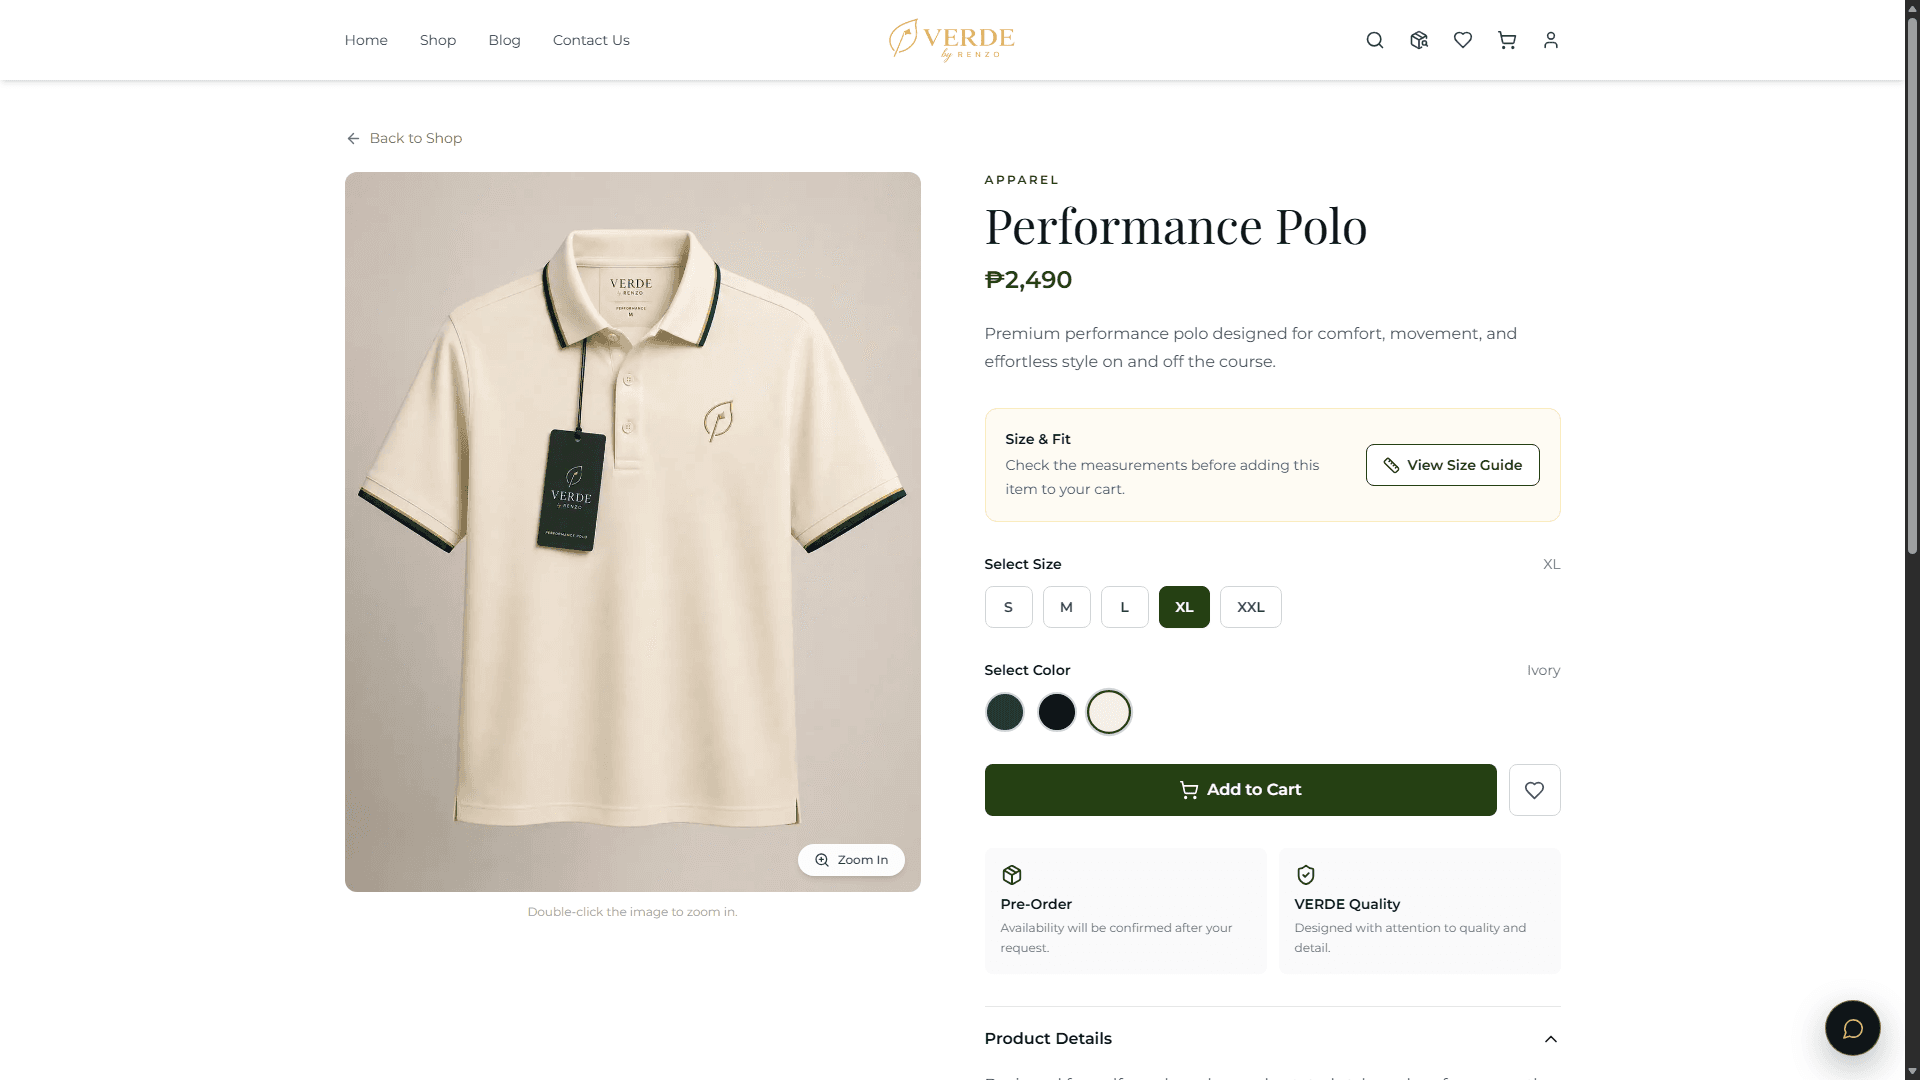Open the search icon in header
Screen dimensions: 1920x1080
[x=1375, y=40]
